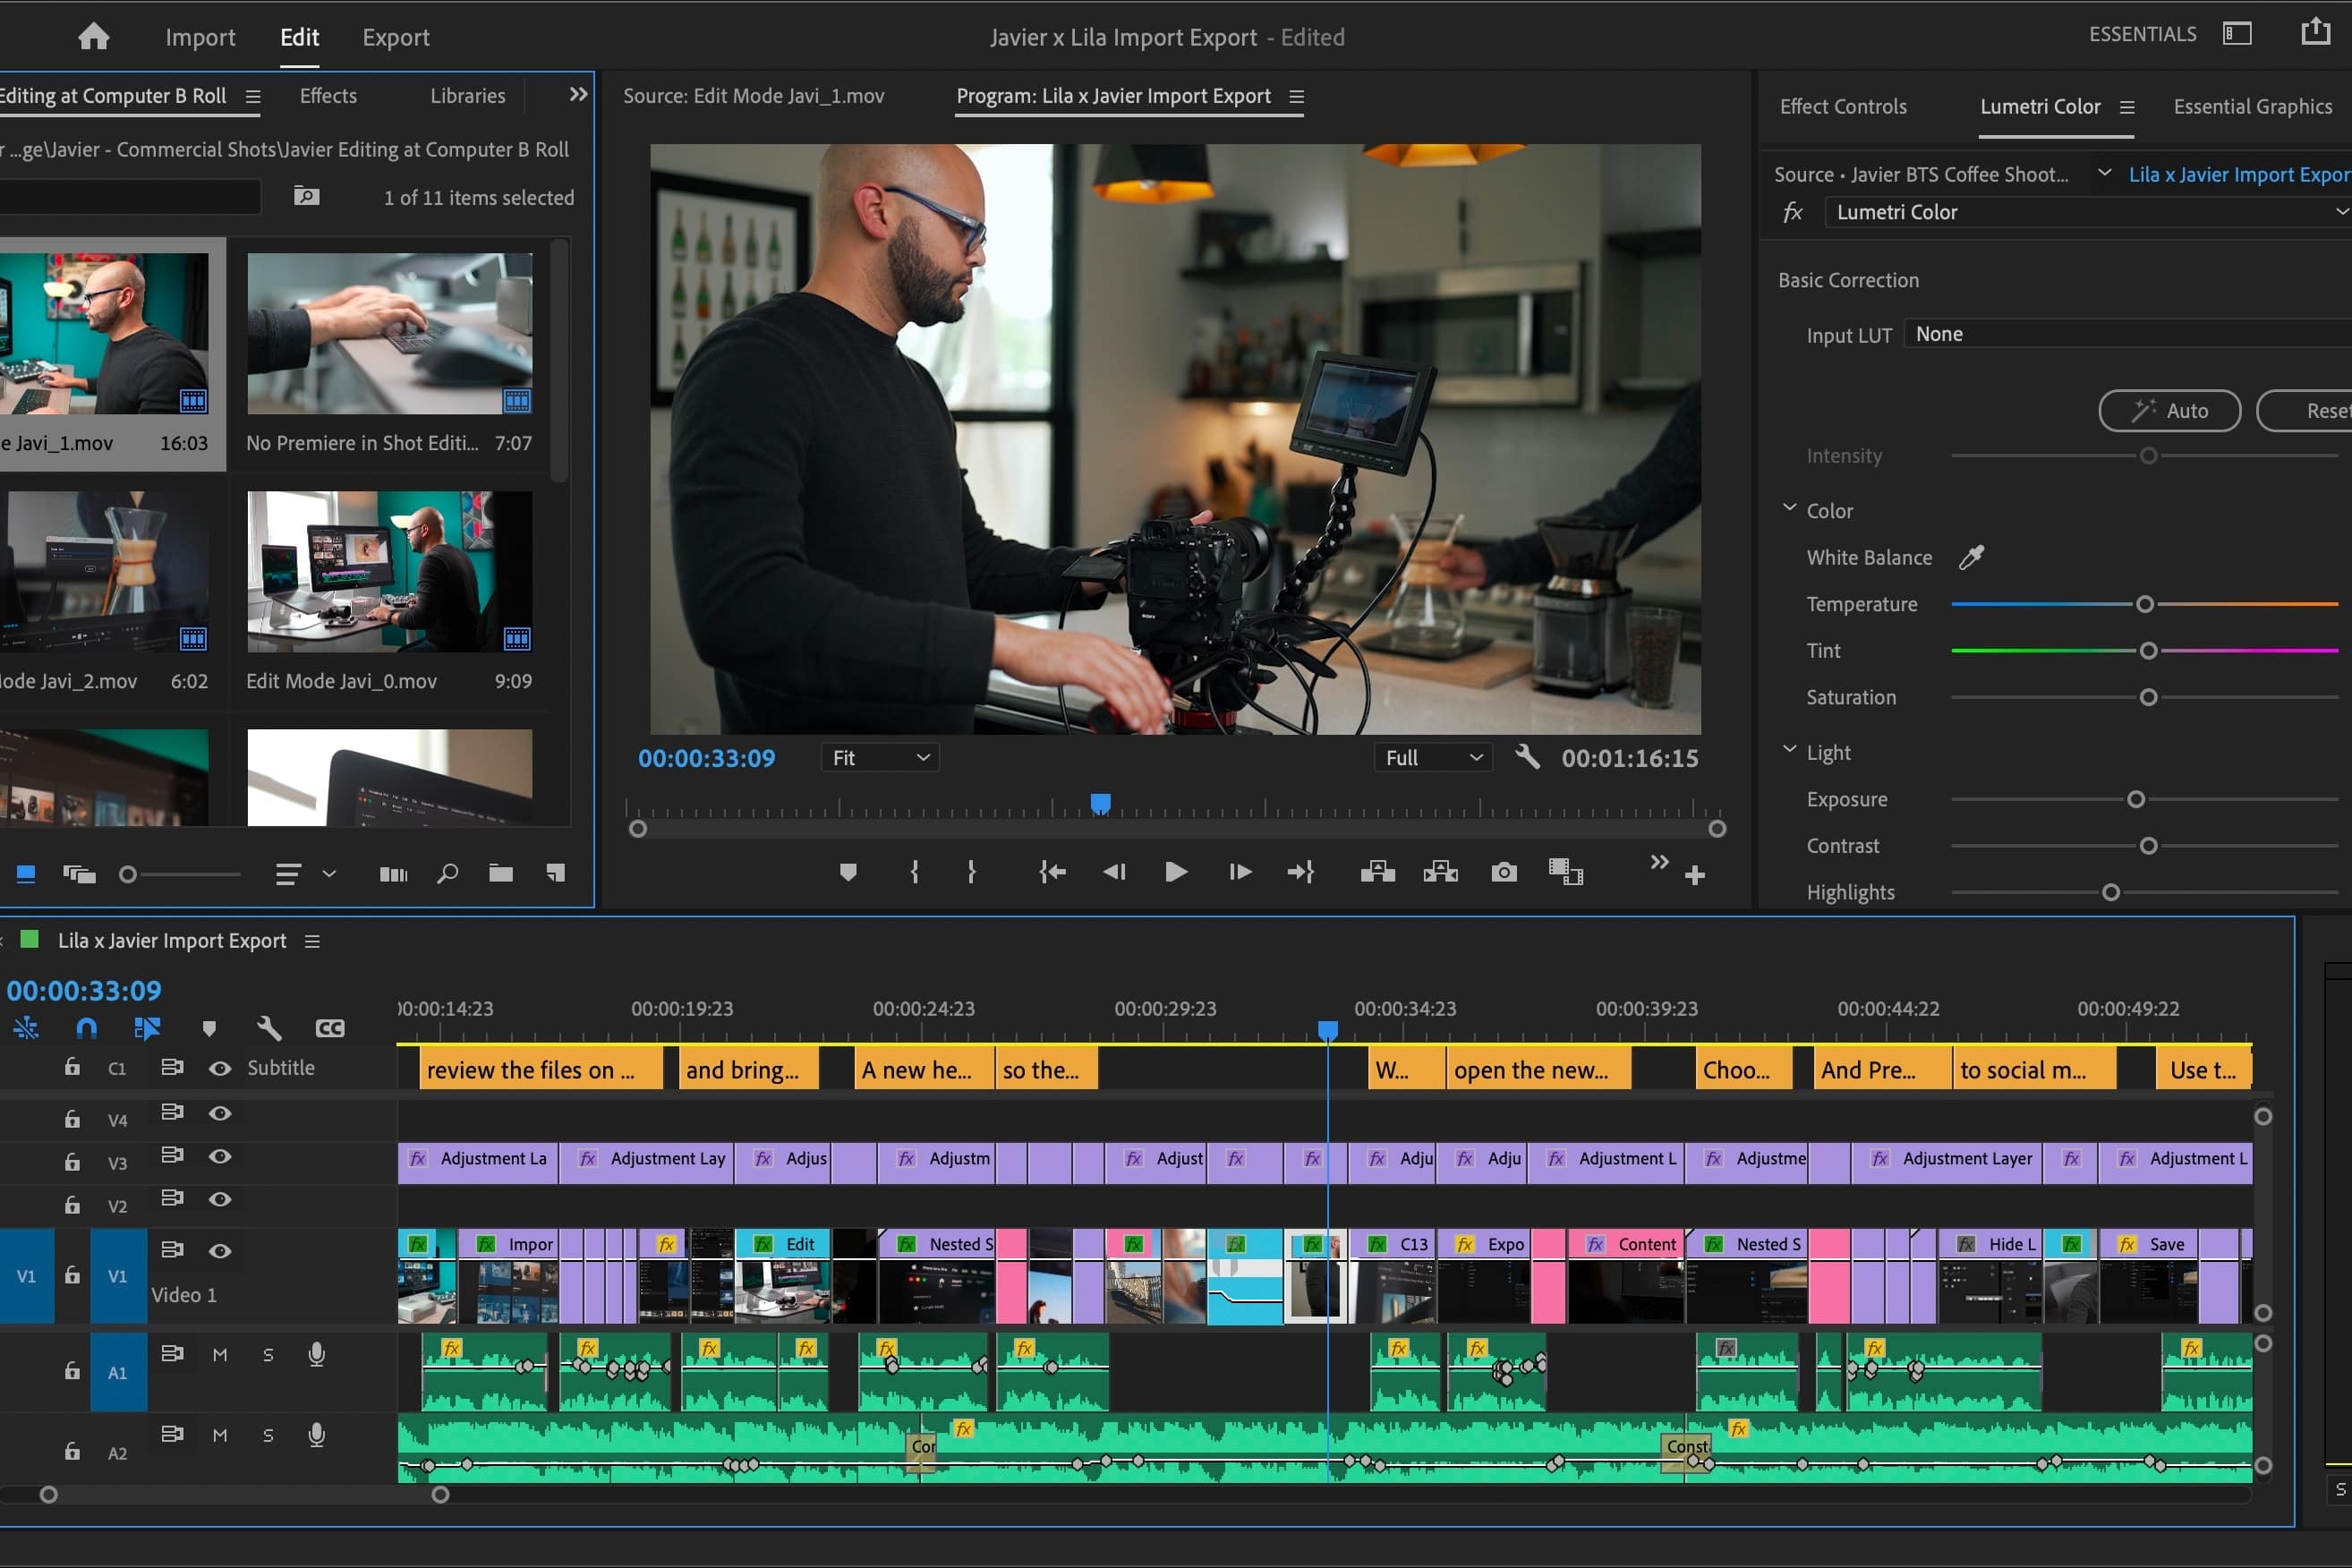Switch to the Export tab
The height and width of the screenshot is (1568, 2352).
(x=395, y=37)
